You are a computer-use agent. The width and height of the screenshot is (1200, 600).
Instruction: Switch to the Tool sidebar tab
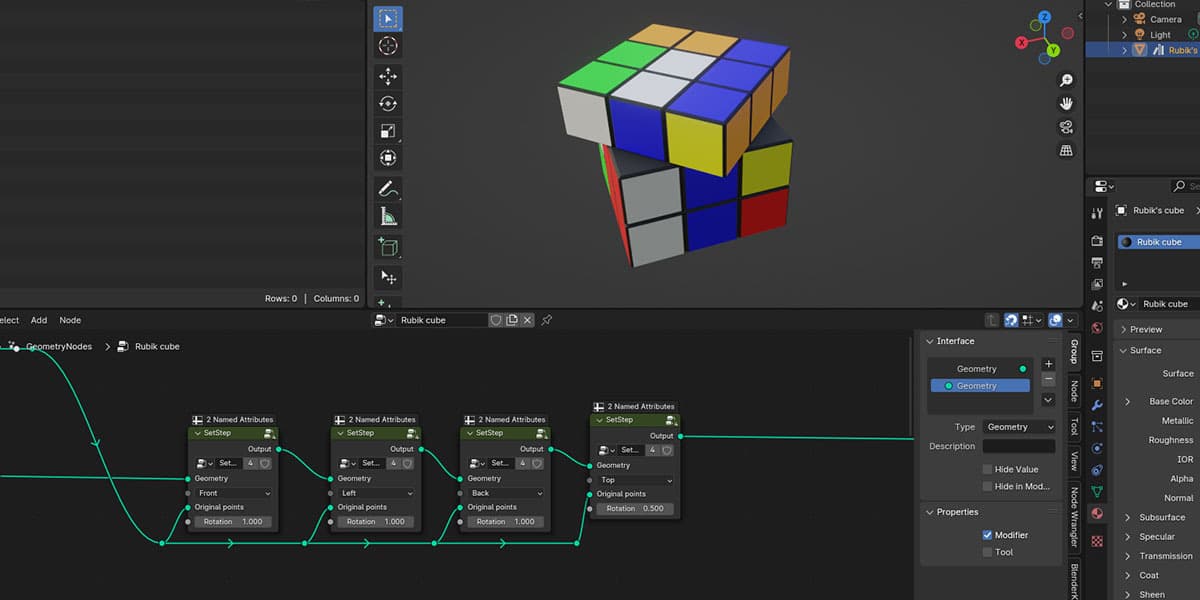1075,427
